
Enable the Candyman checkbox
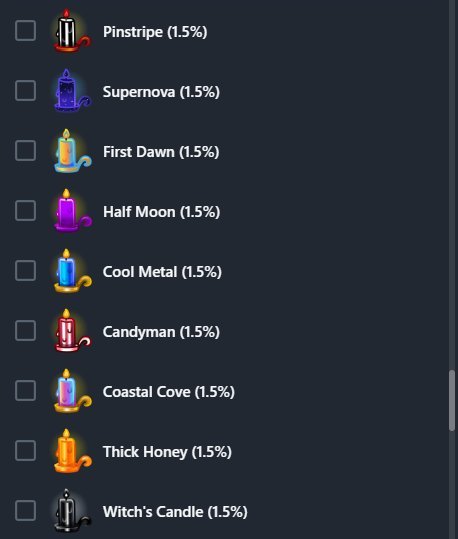coord(25,331)
